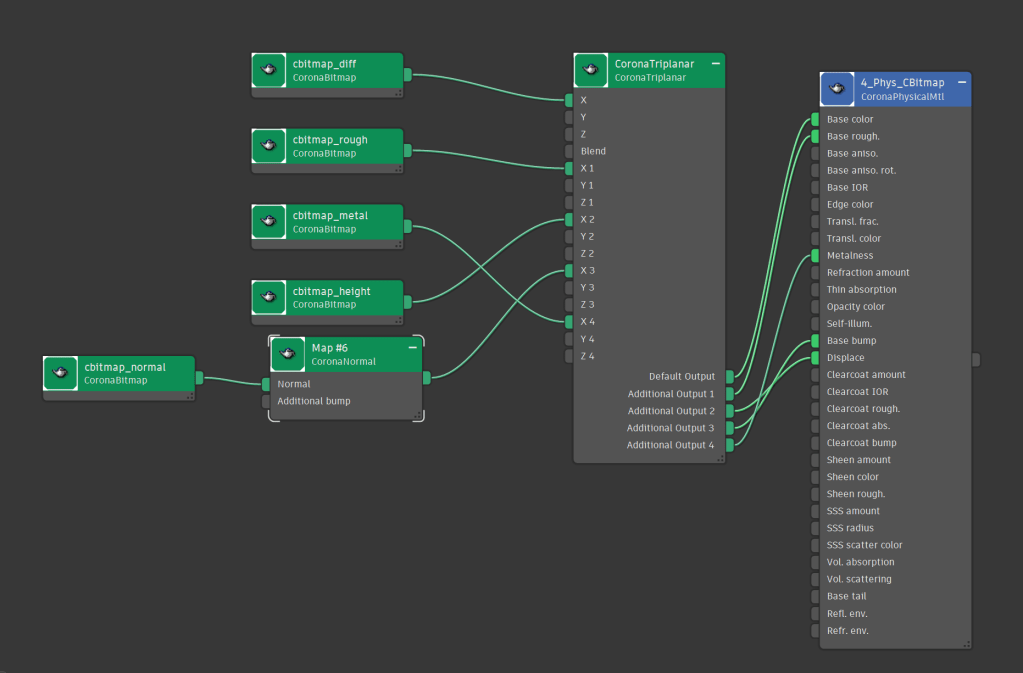Click the CoronaTriplanar node preview icon
Viewport: 1023px width, 673px height.
pyautogui.click(x=591, y=70)
